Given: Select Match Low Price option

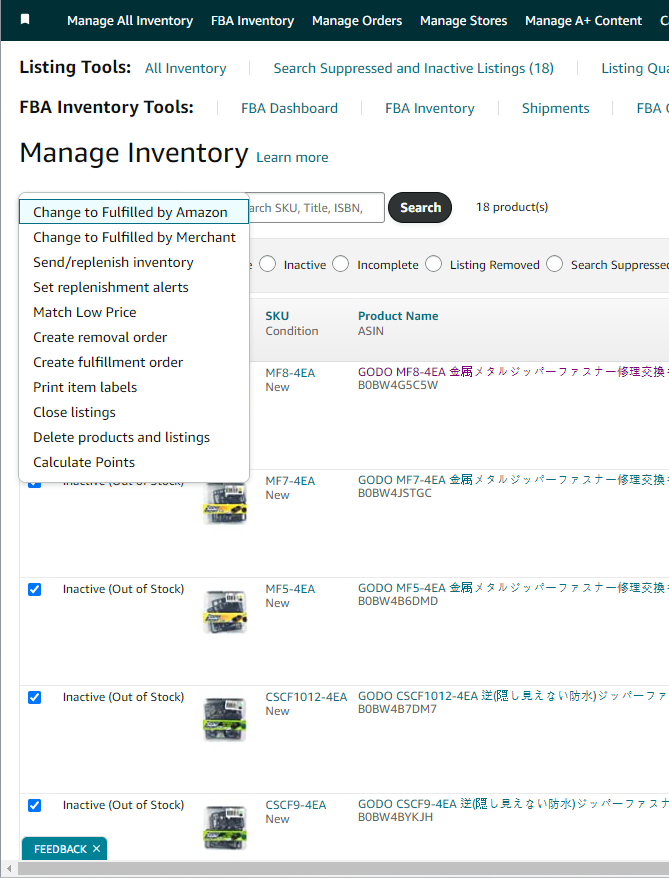Looking at the screenshot, I should point(134,312).
